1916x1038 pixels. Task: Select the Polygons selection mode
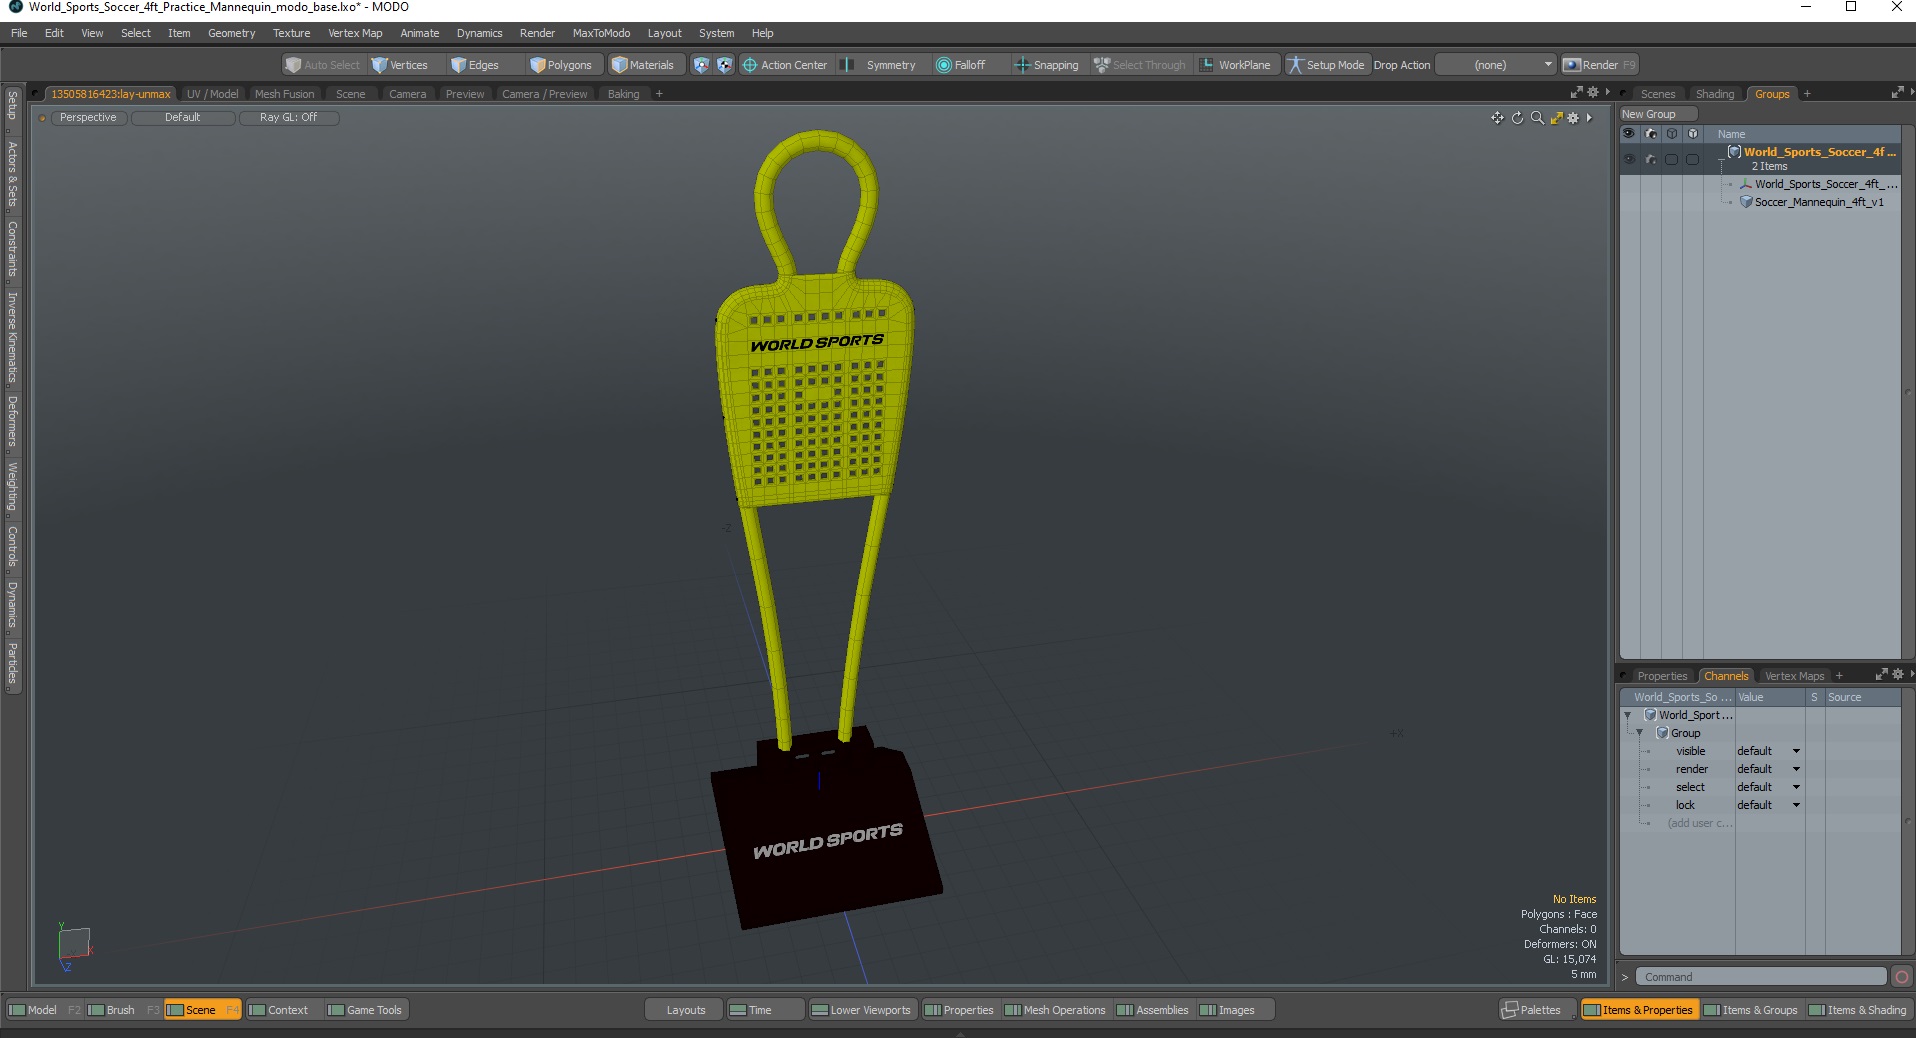562,65
